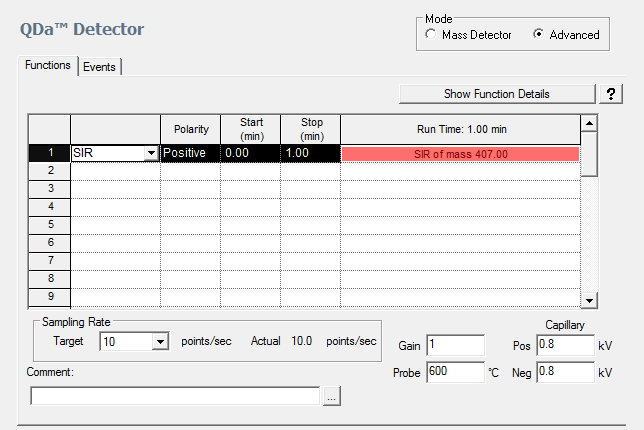Click the Probe temperature input field
This screenshot has width=644, height=430.
point(455,372)
